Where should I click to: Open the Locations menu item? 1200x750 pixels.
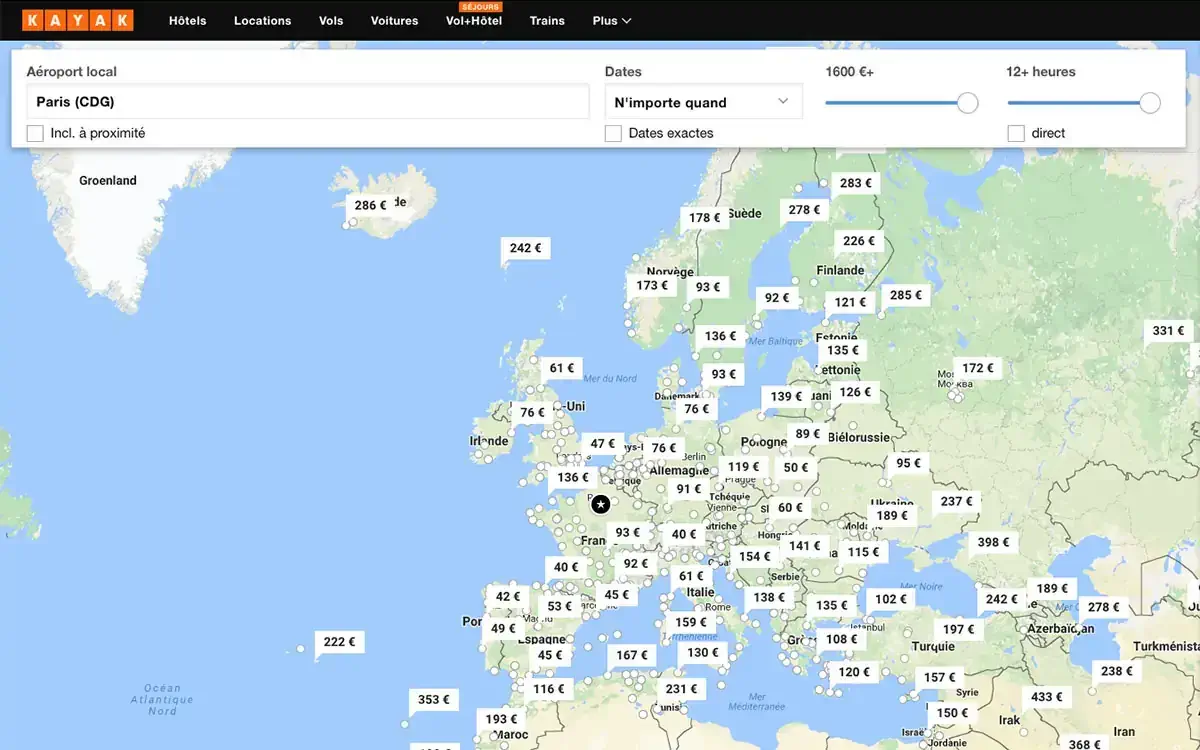click(263, 21)
